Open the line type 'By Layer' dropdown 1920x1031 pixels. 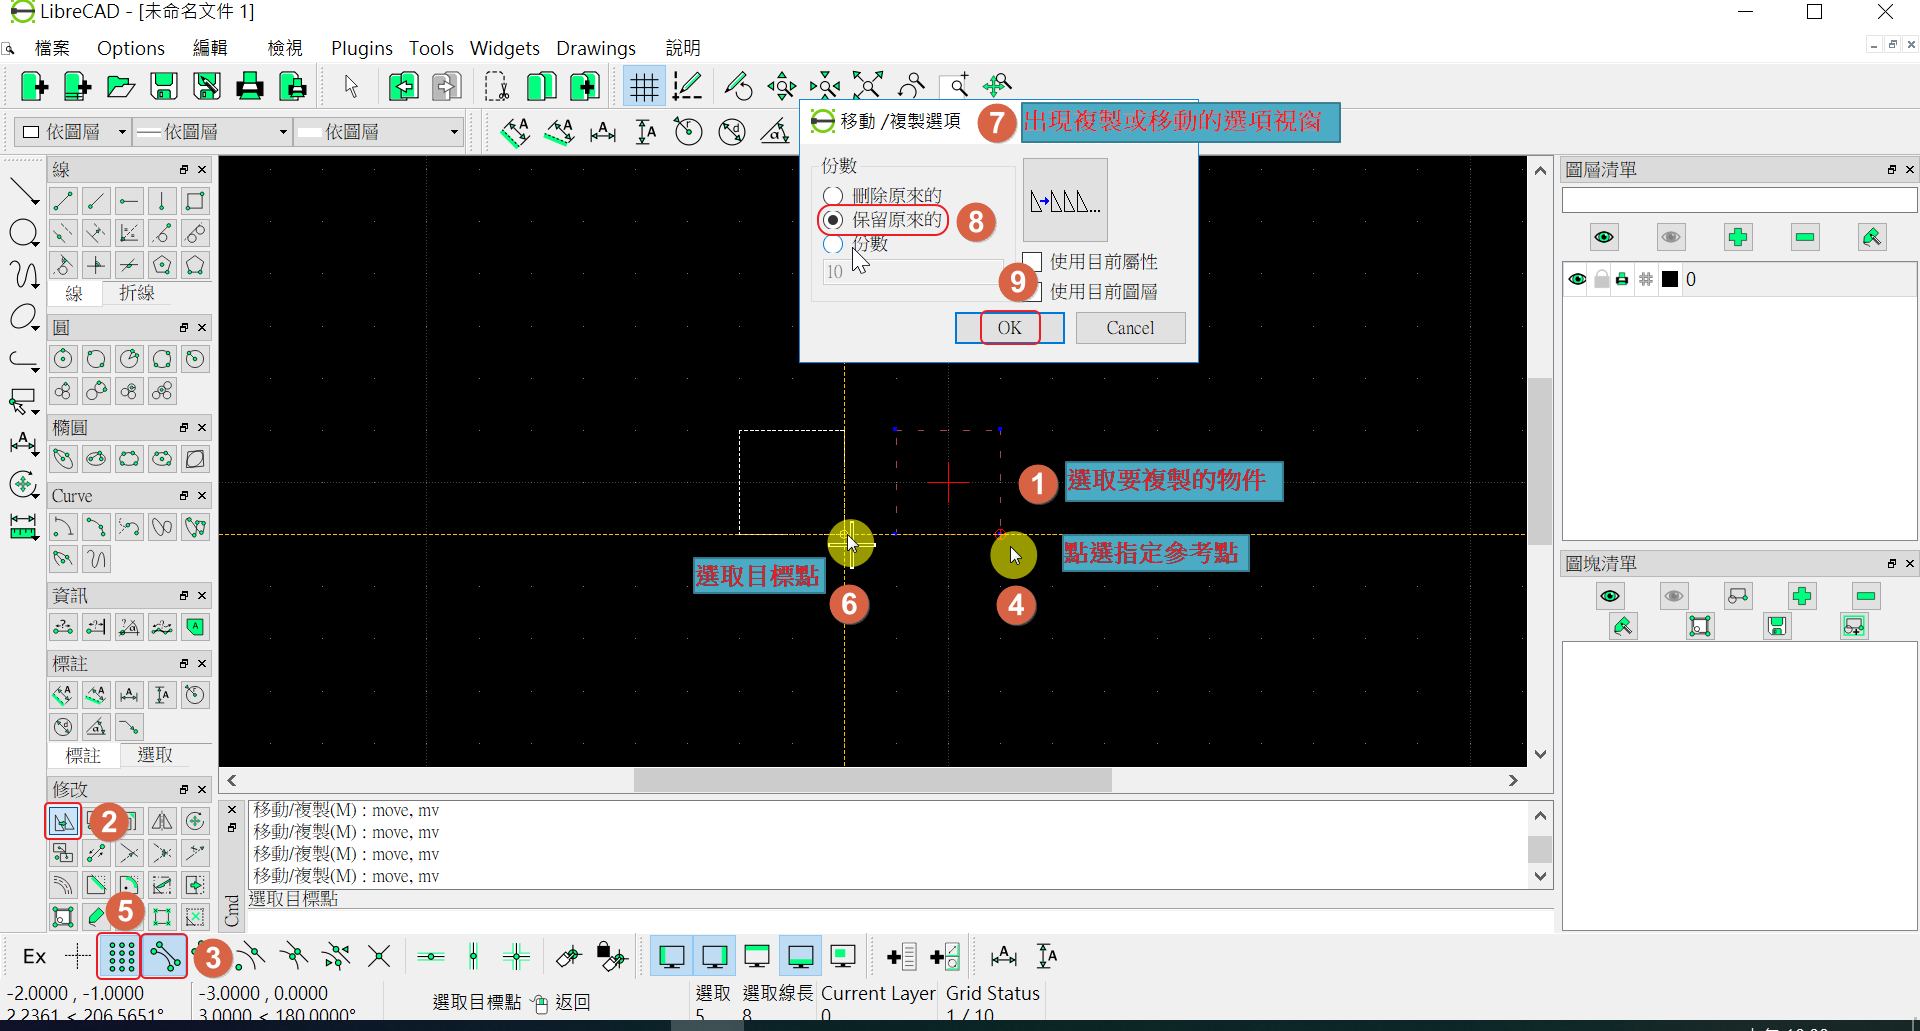[378, 132]
